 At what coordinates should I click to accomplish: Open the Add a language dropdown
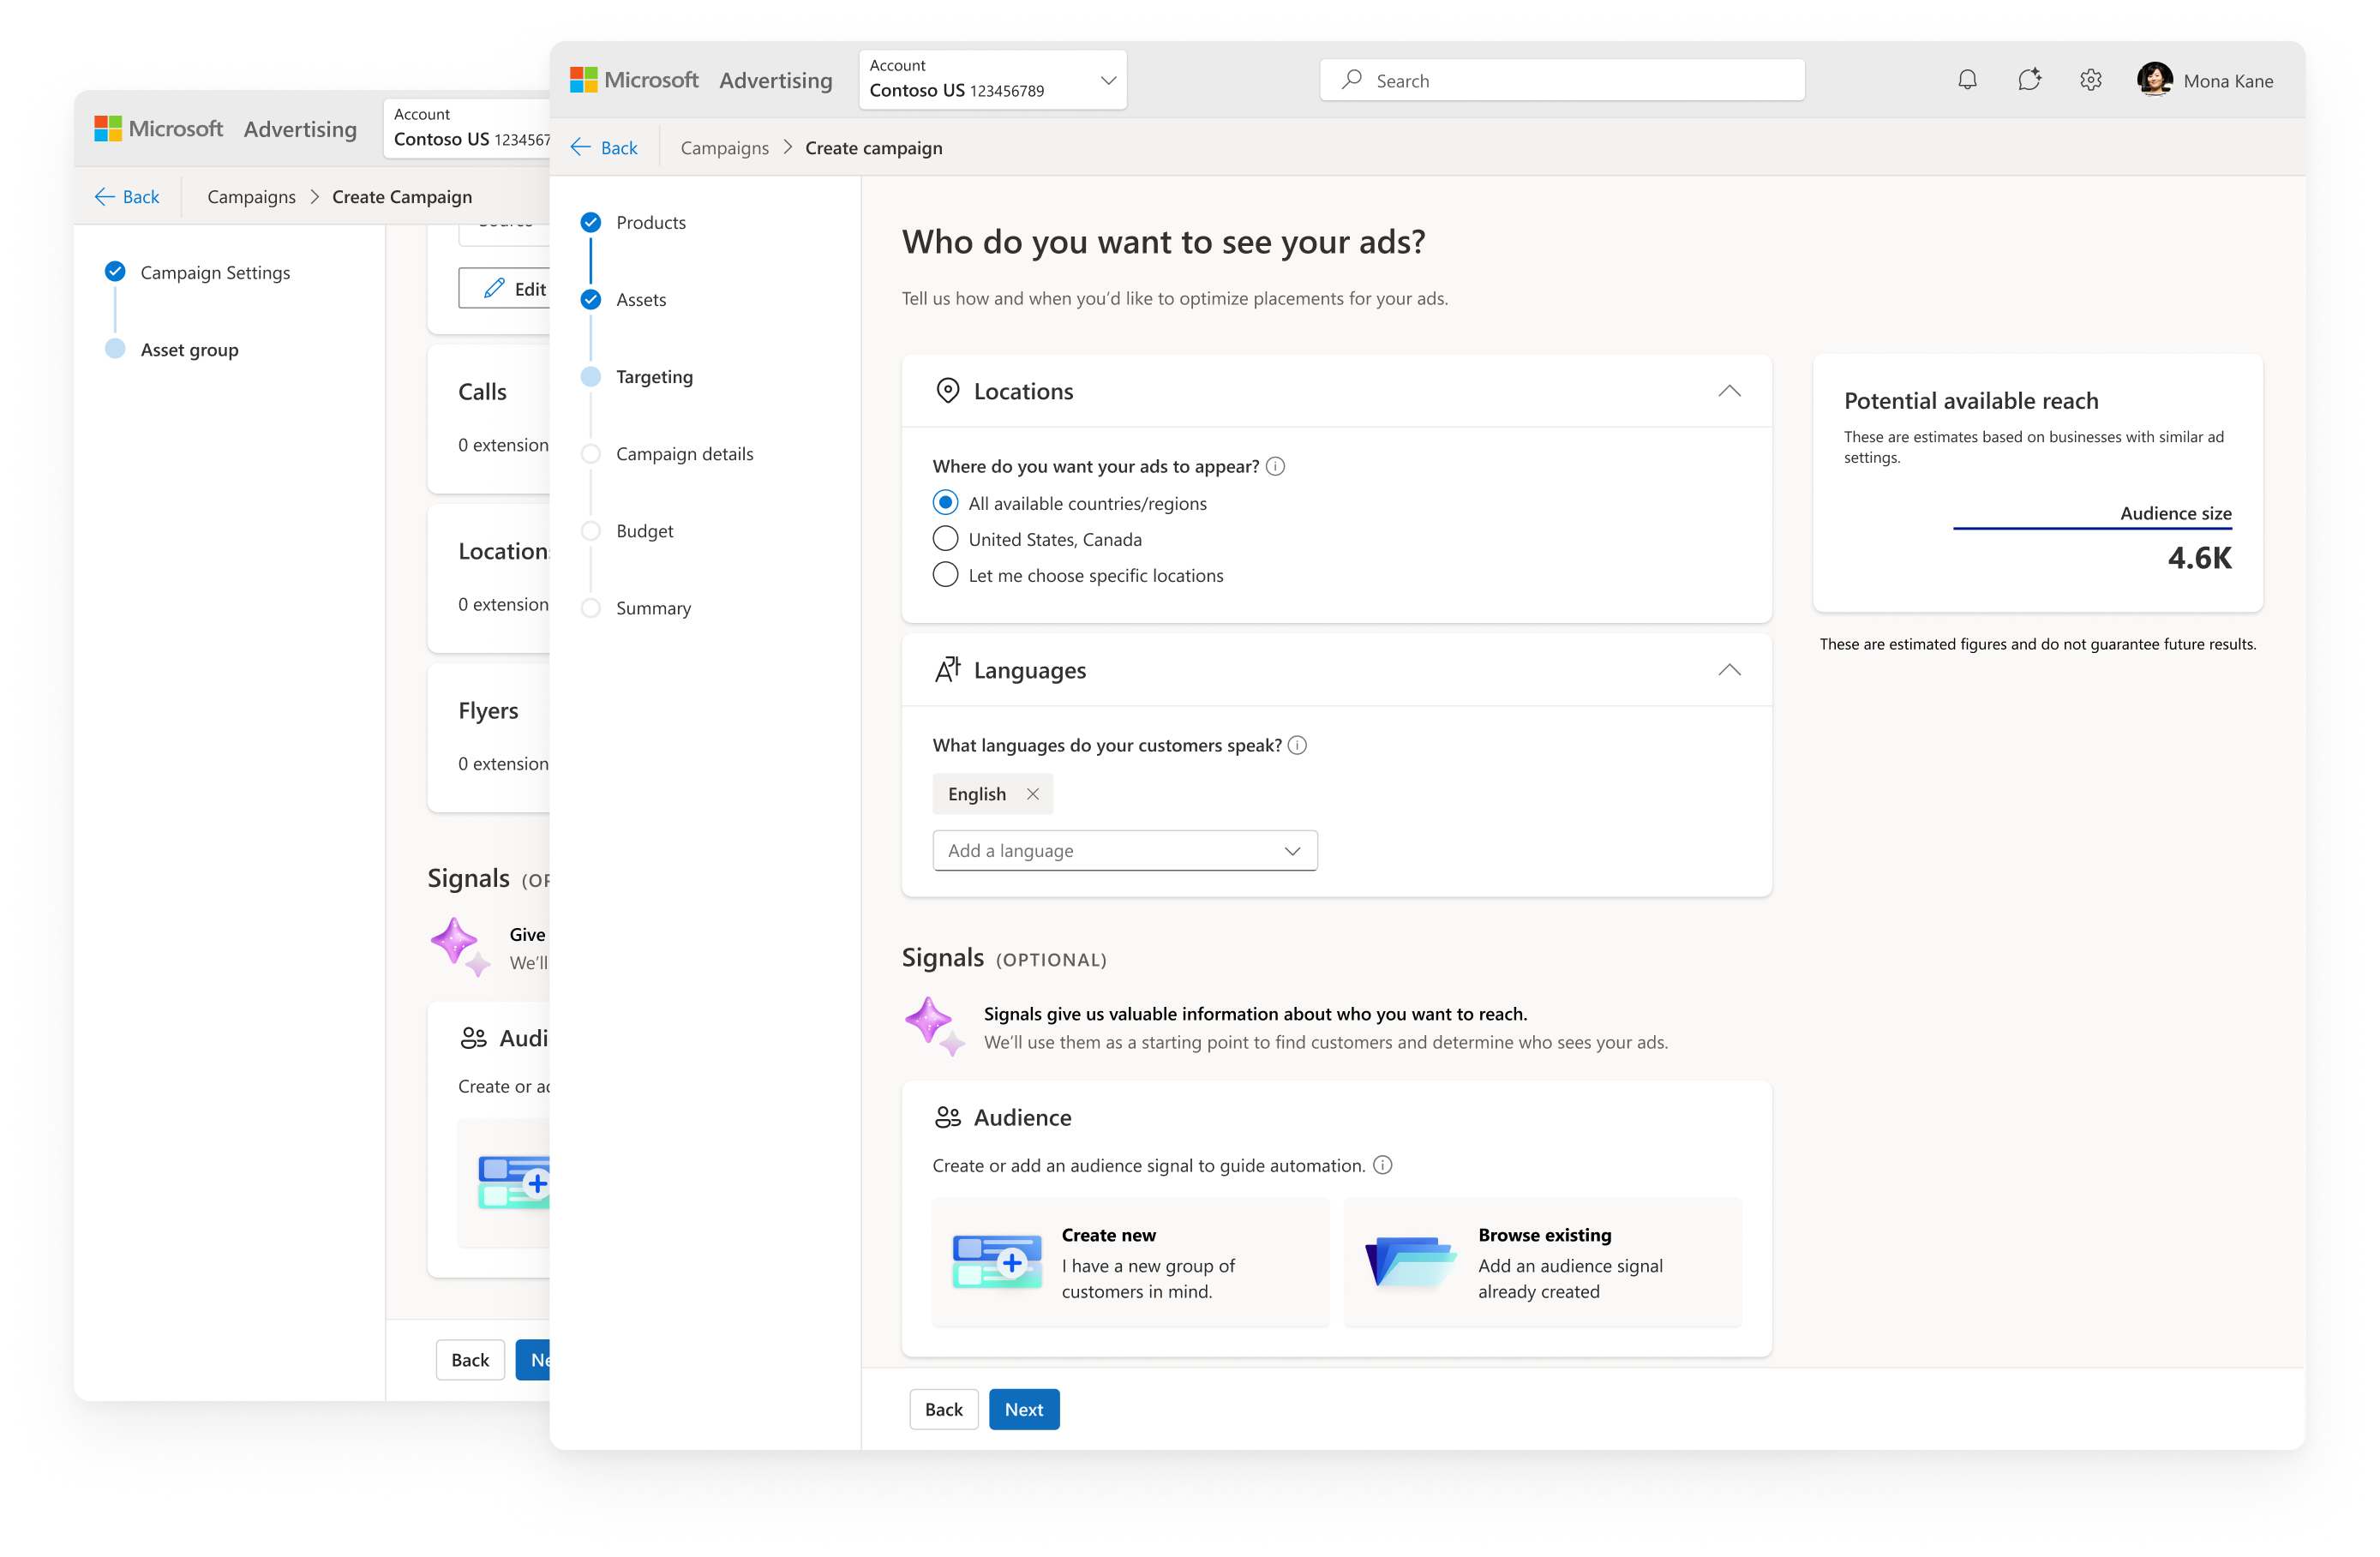(1125, 850)
